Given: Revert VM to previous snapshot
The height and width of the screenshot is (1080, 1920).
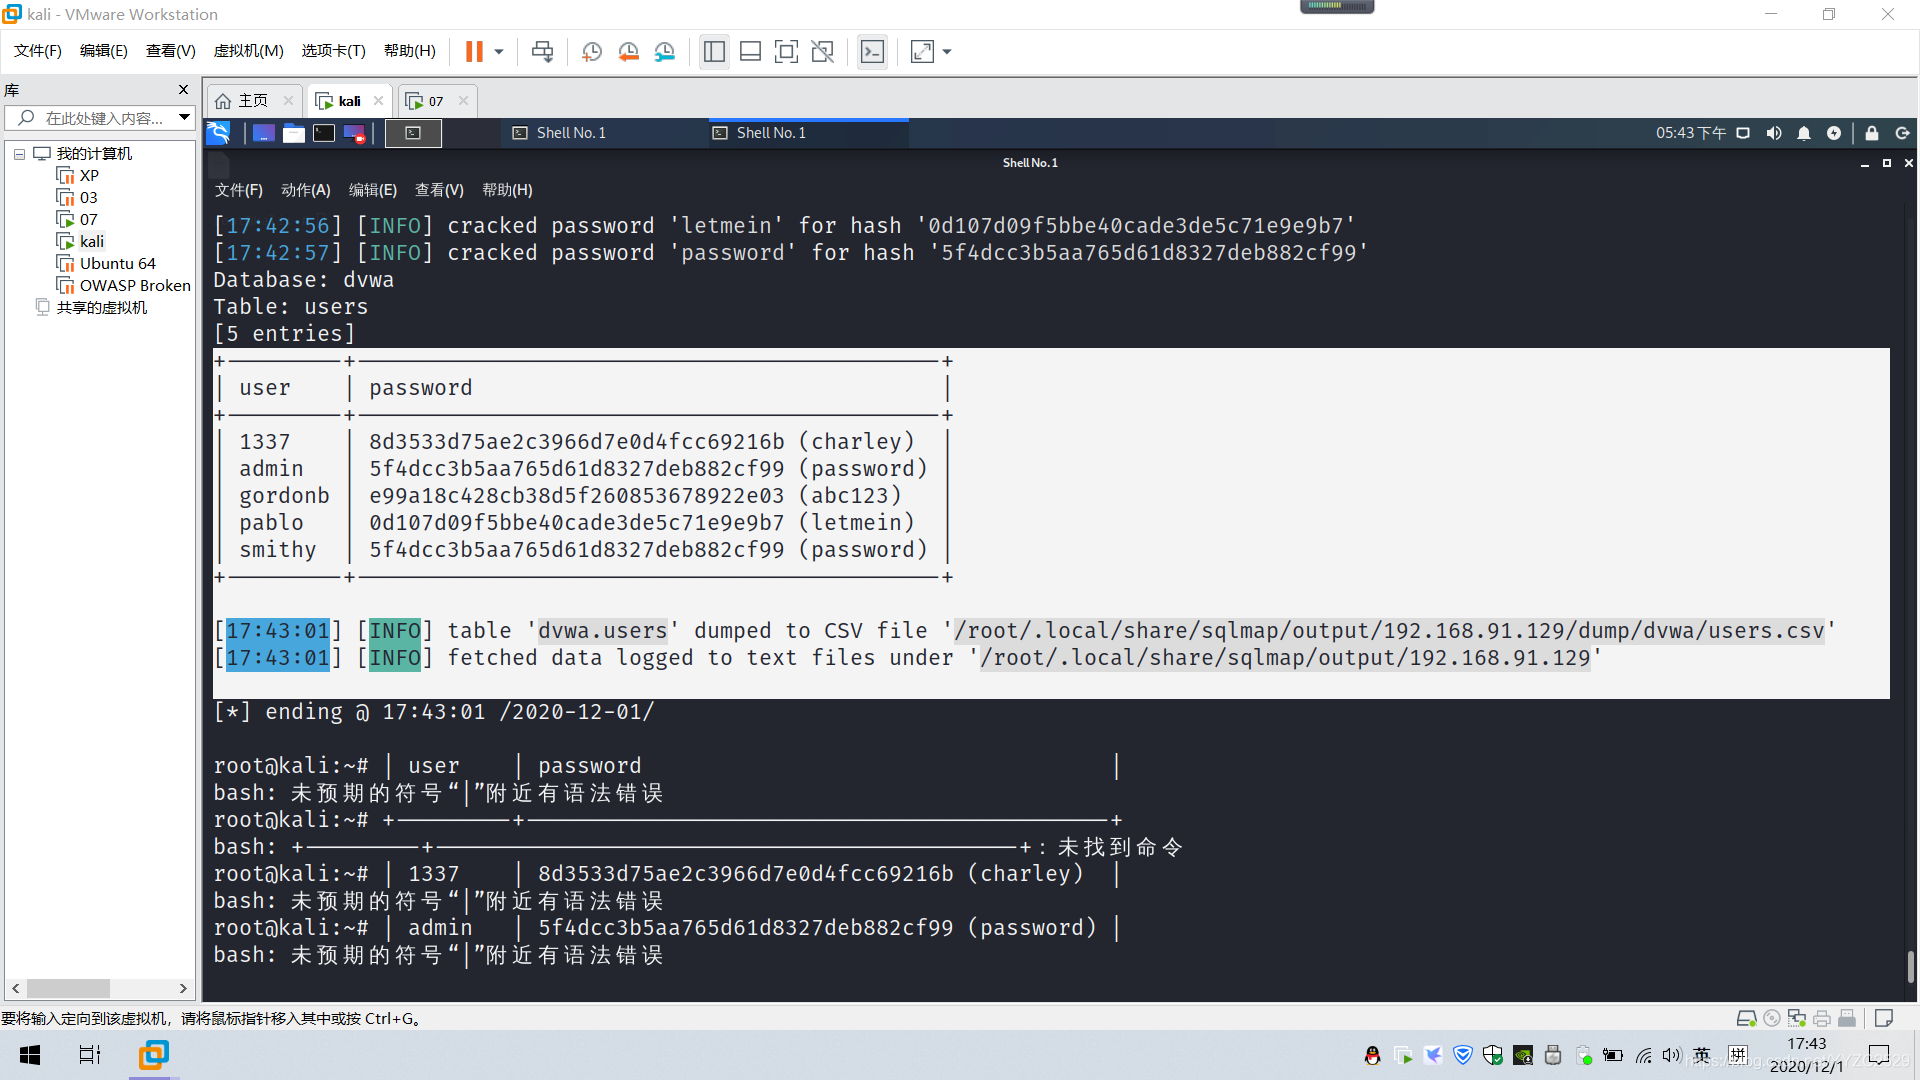Looking at the screenshot, I should tap(628, 51).
